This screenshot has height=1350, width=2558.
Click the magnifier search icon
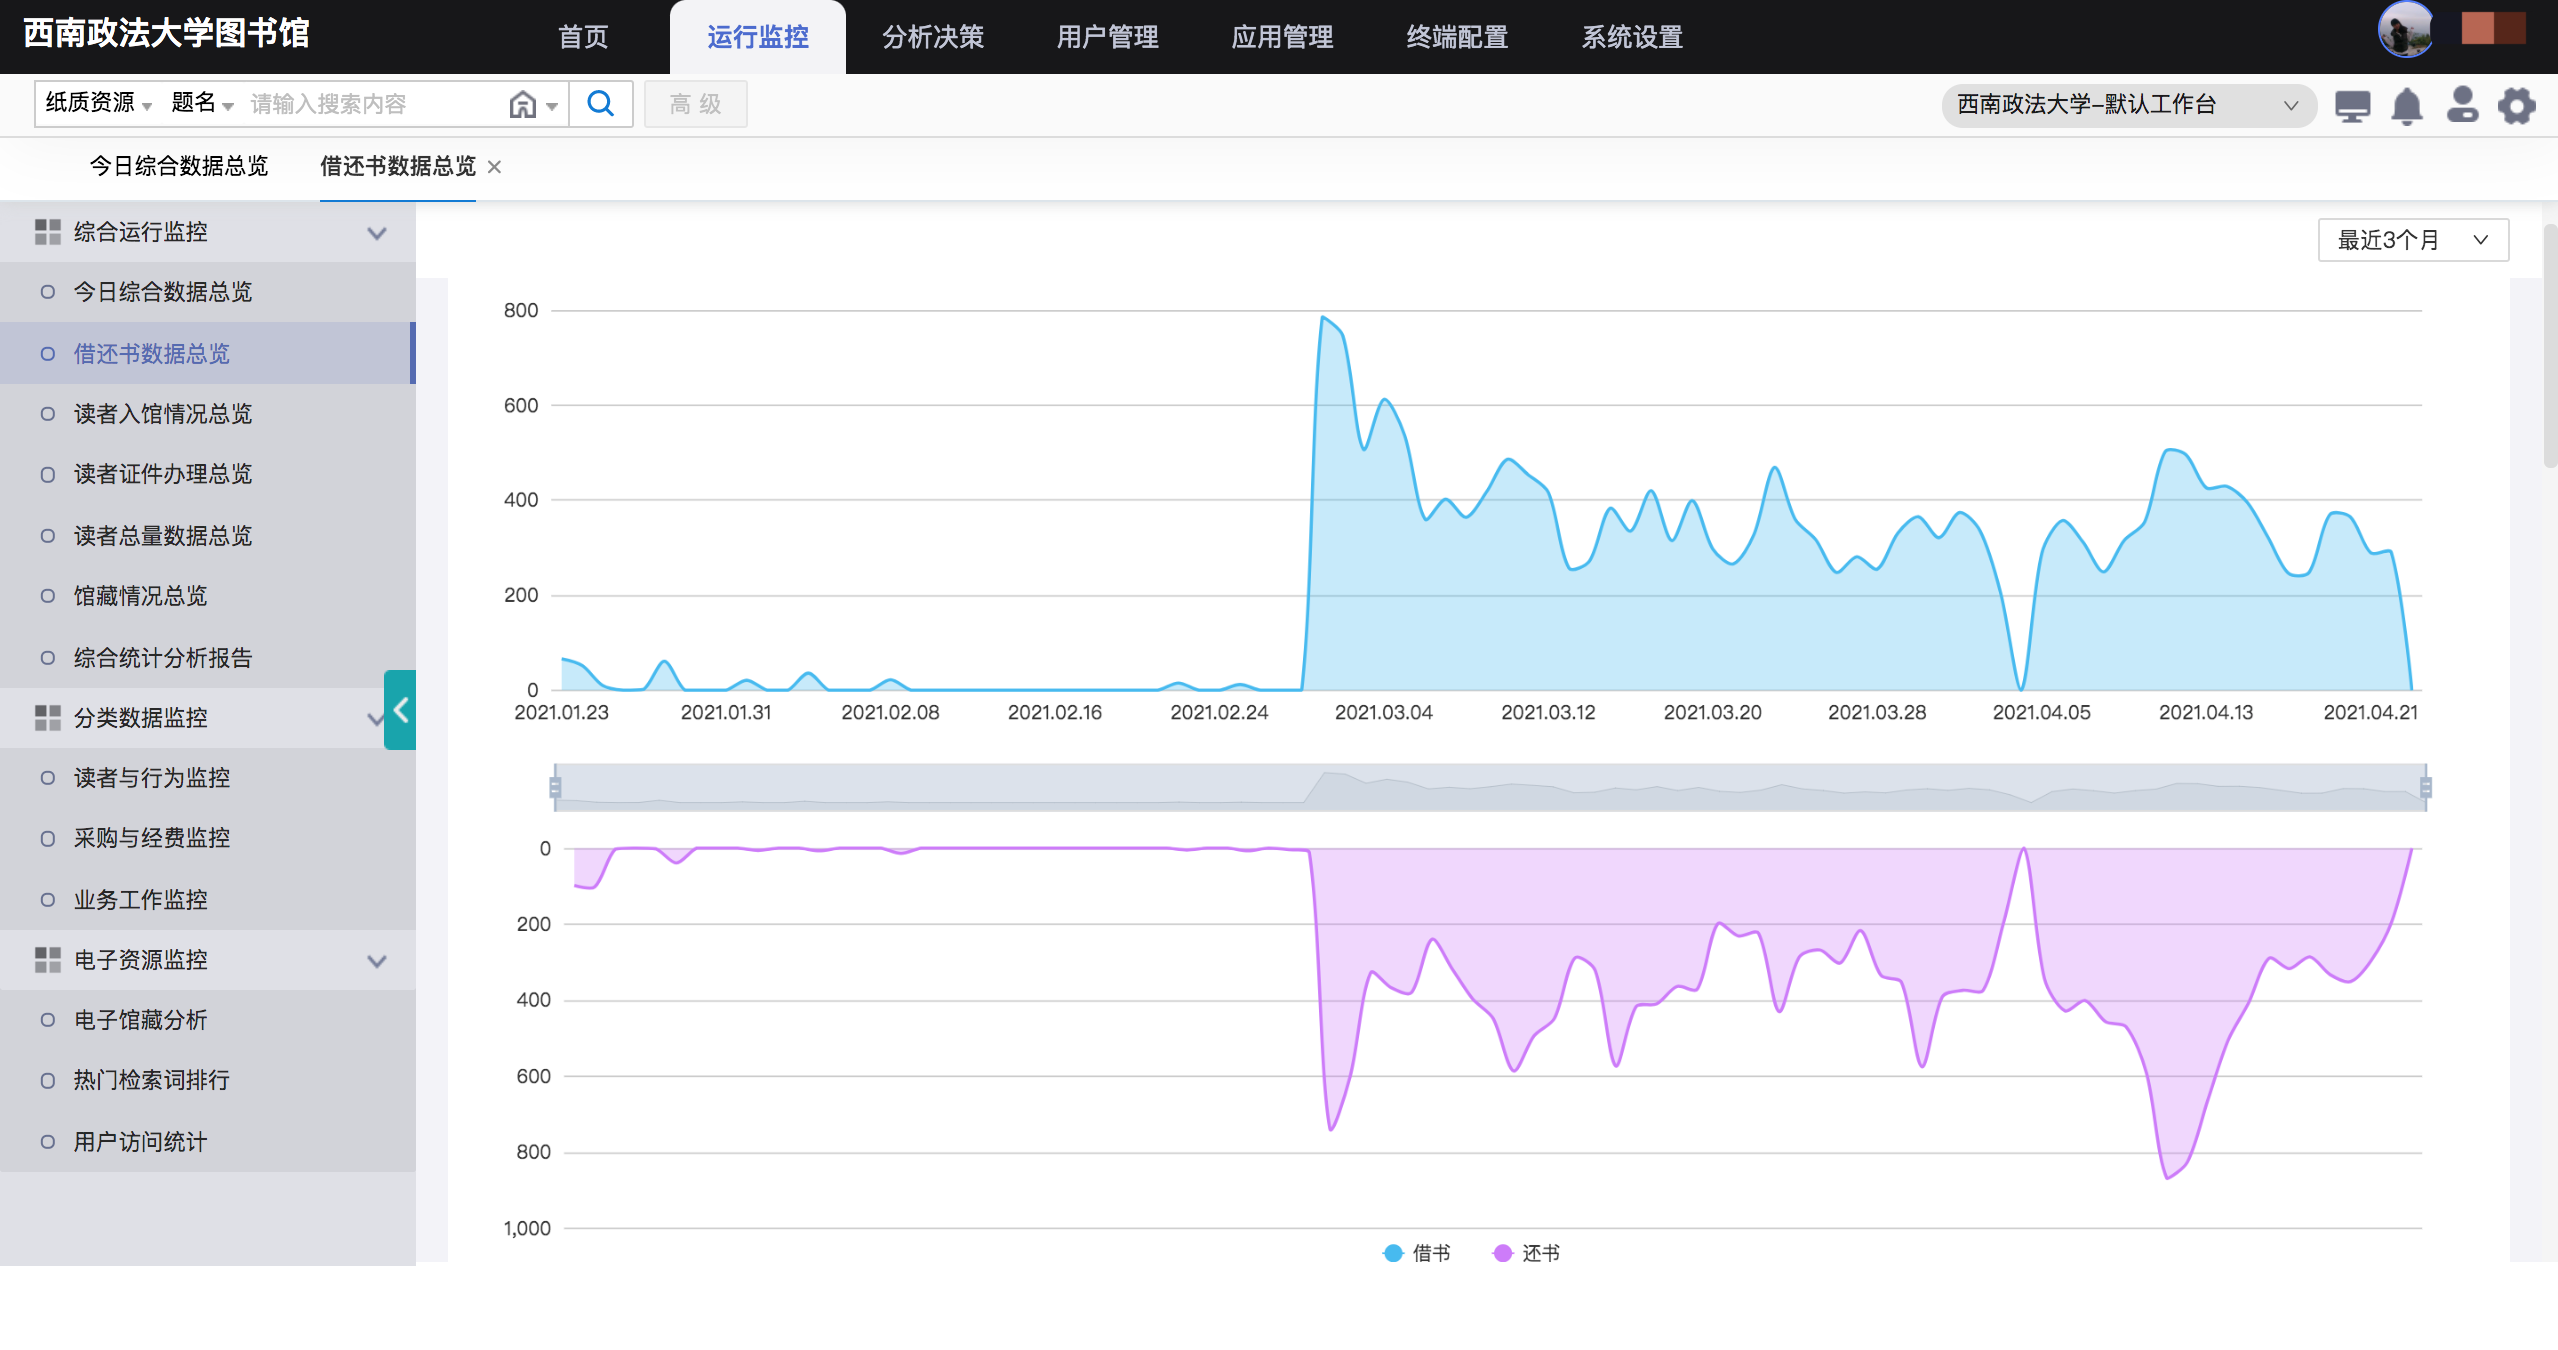click(x=600, y=104)
